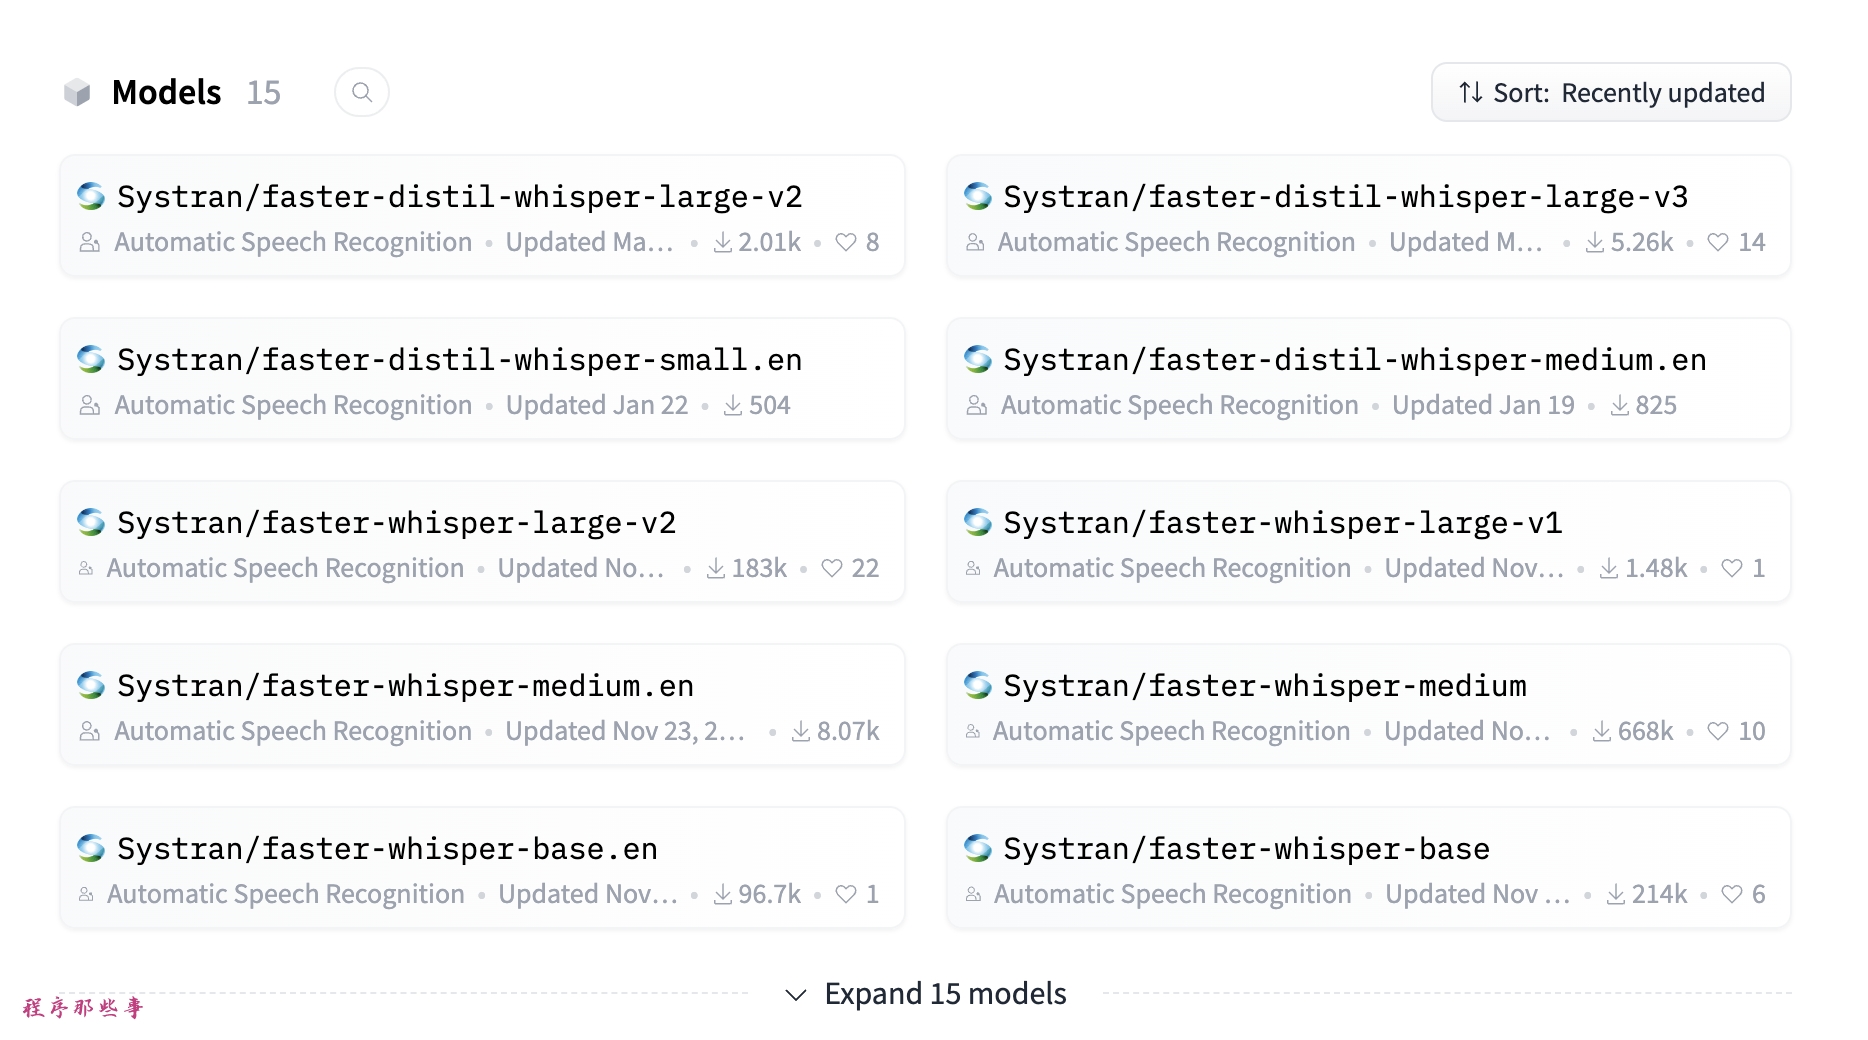
Task: Click the sort arrows icon
Action: pos(1470,92)
